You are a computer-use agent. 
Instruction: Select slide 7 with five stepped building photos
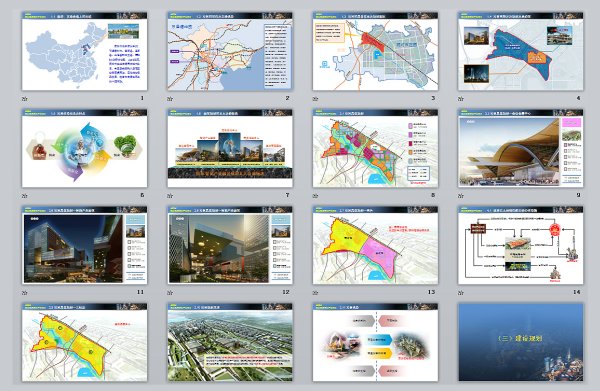[x=230, y=148]
